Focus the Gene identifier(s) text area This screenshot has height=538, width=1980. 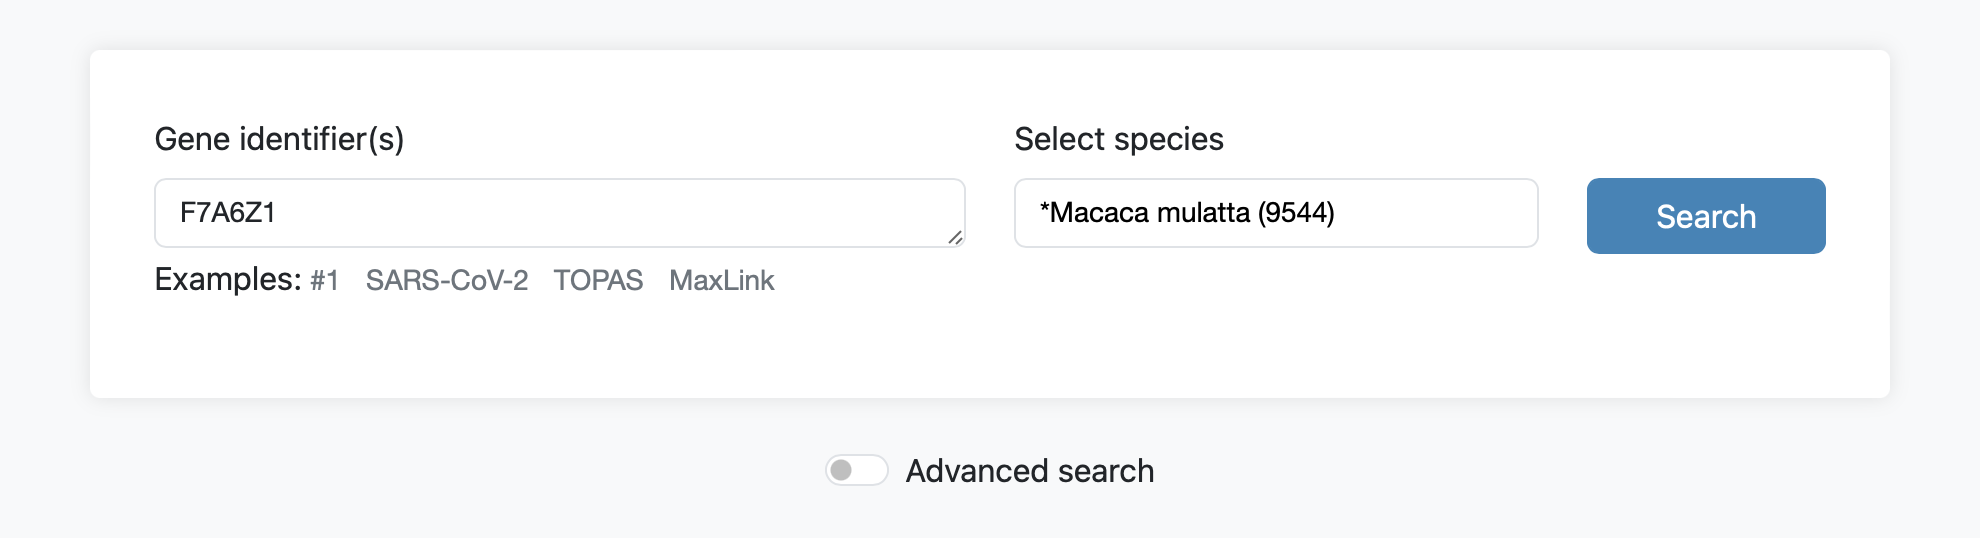pos(560,213)
